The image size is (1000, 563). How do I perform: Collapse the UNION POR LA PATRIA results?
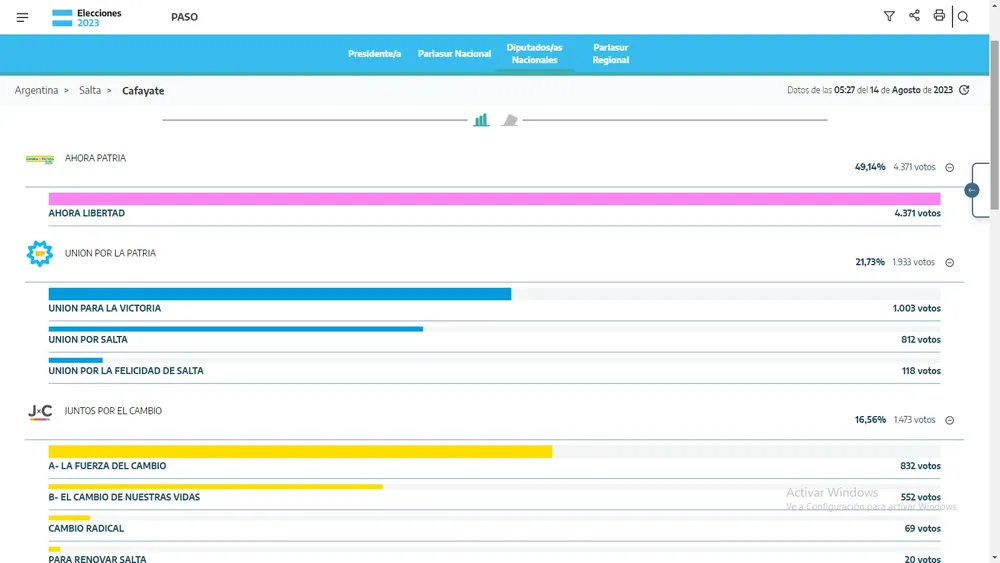(950, 263)
